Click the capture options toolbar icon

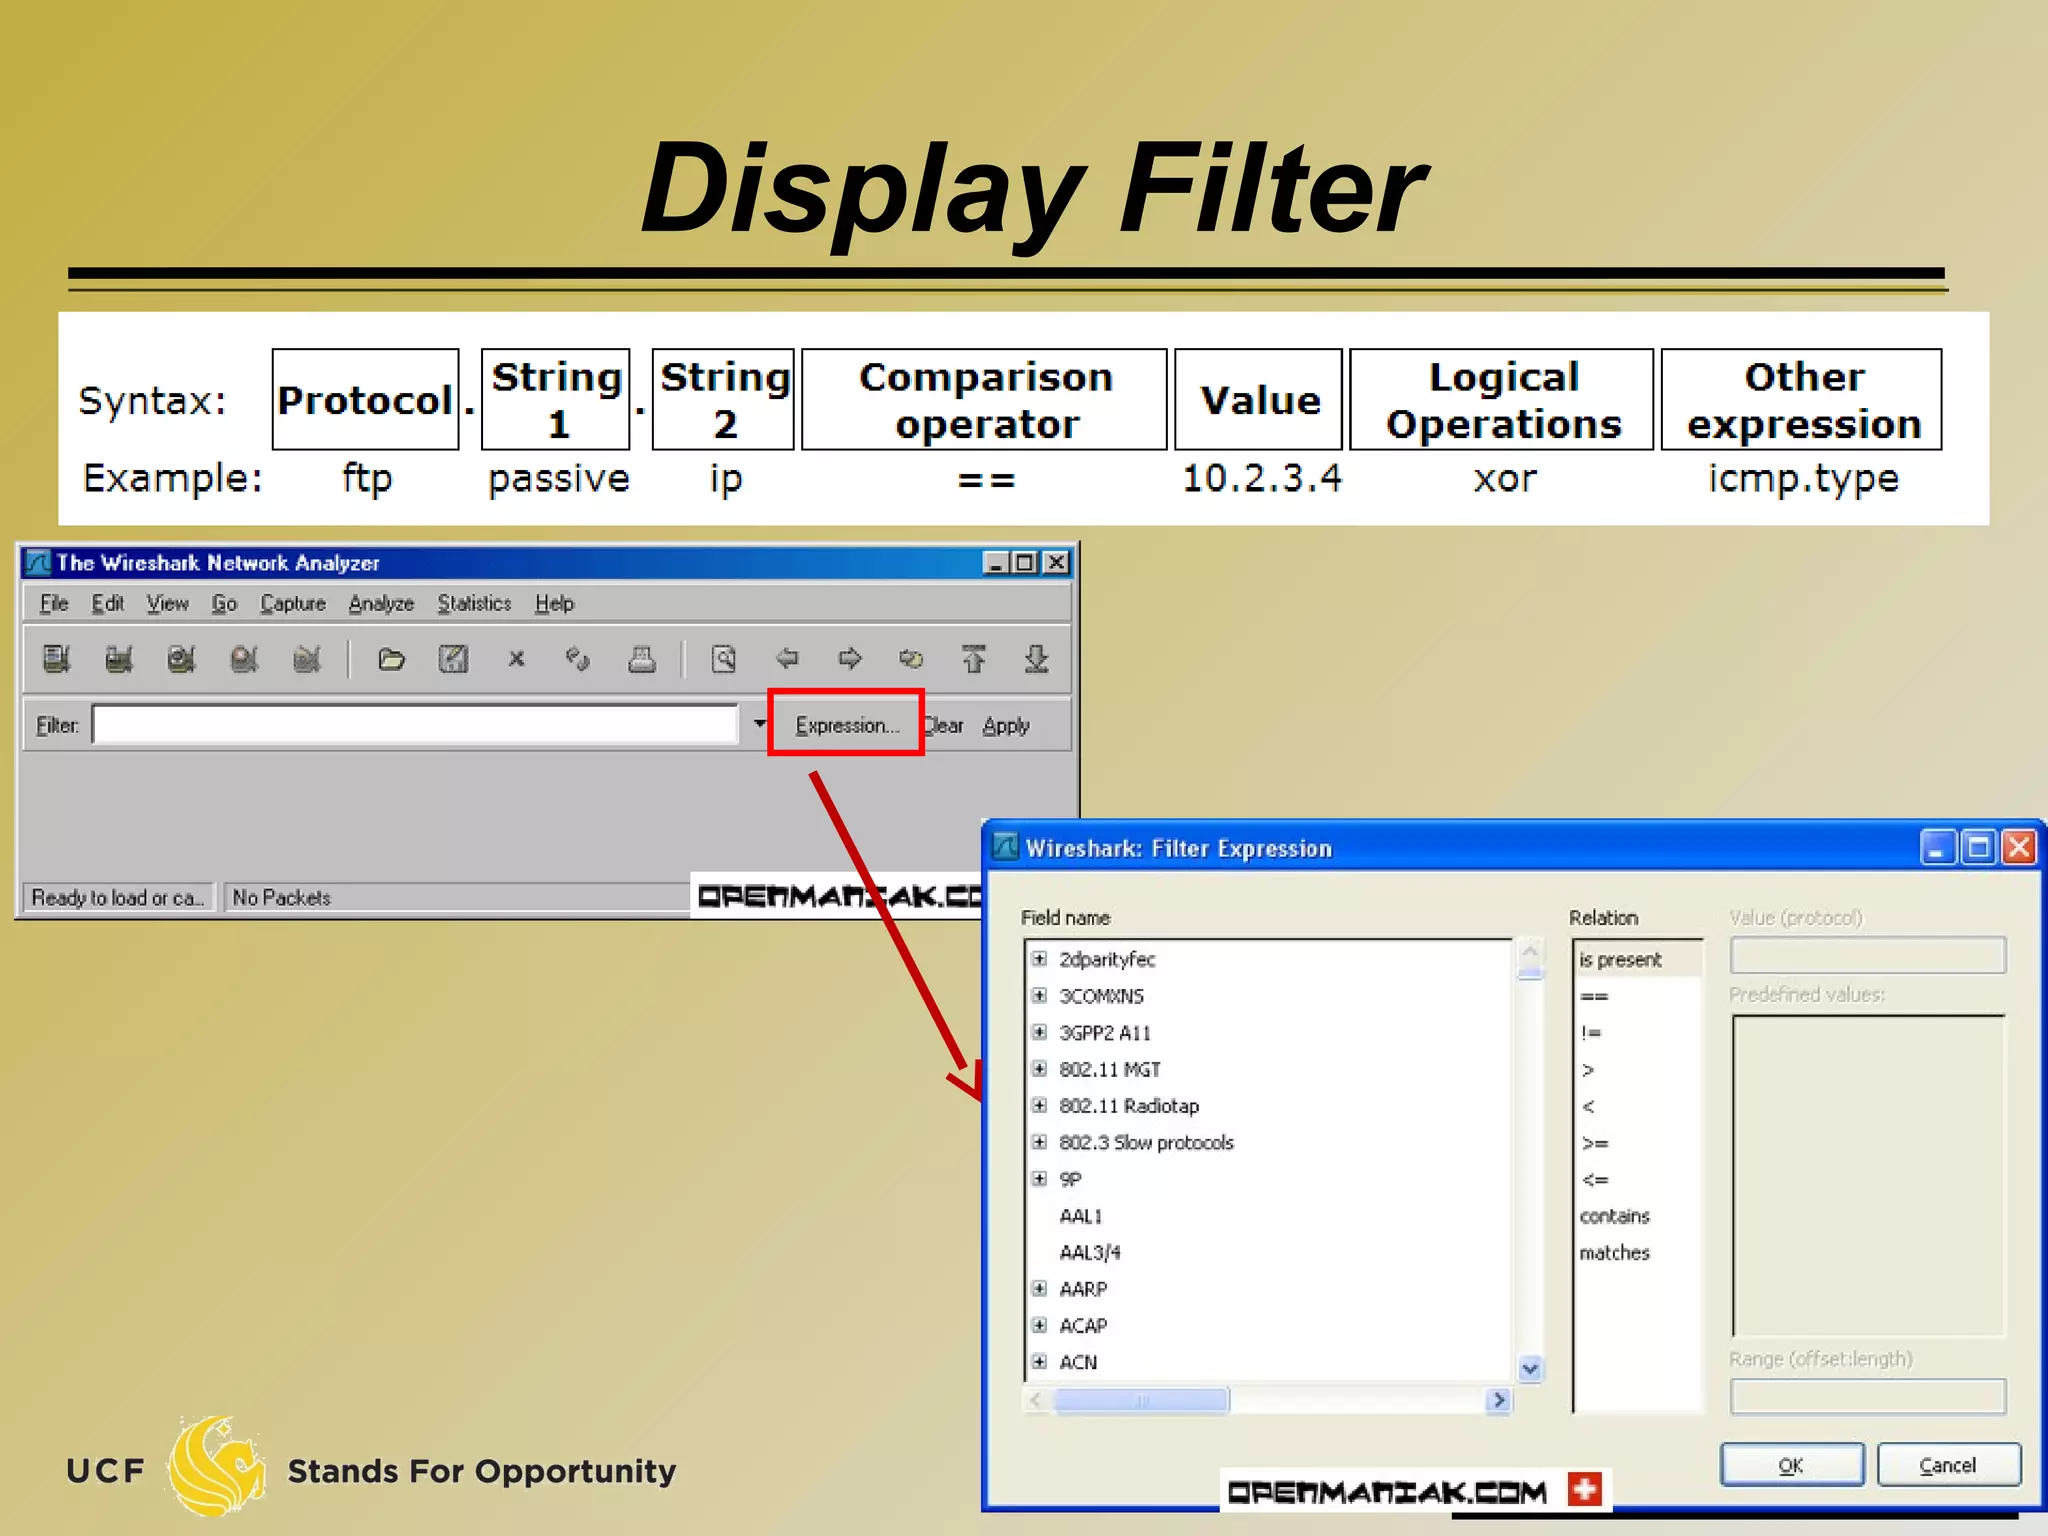coord(119,659)
